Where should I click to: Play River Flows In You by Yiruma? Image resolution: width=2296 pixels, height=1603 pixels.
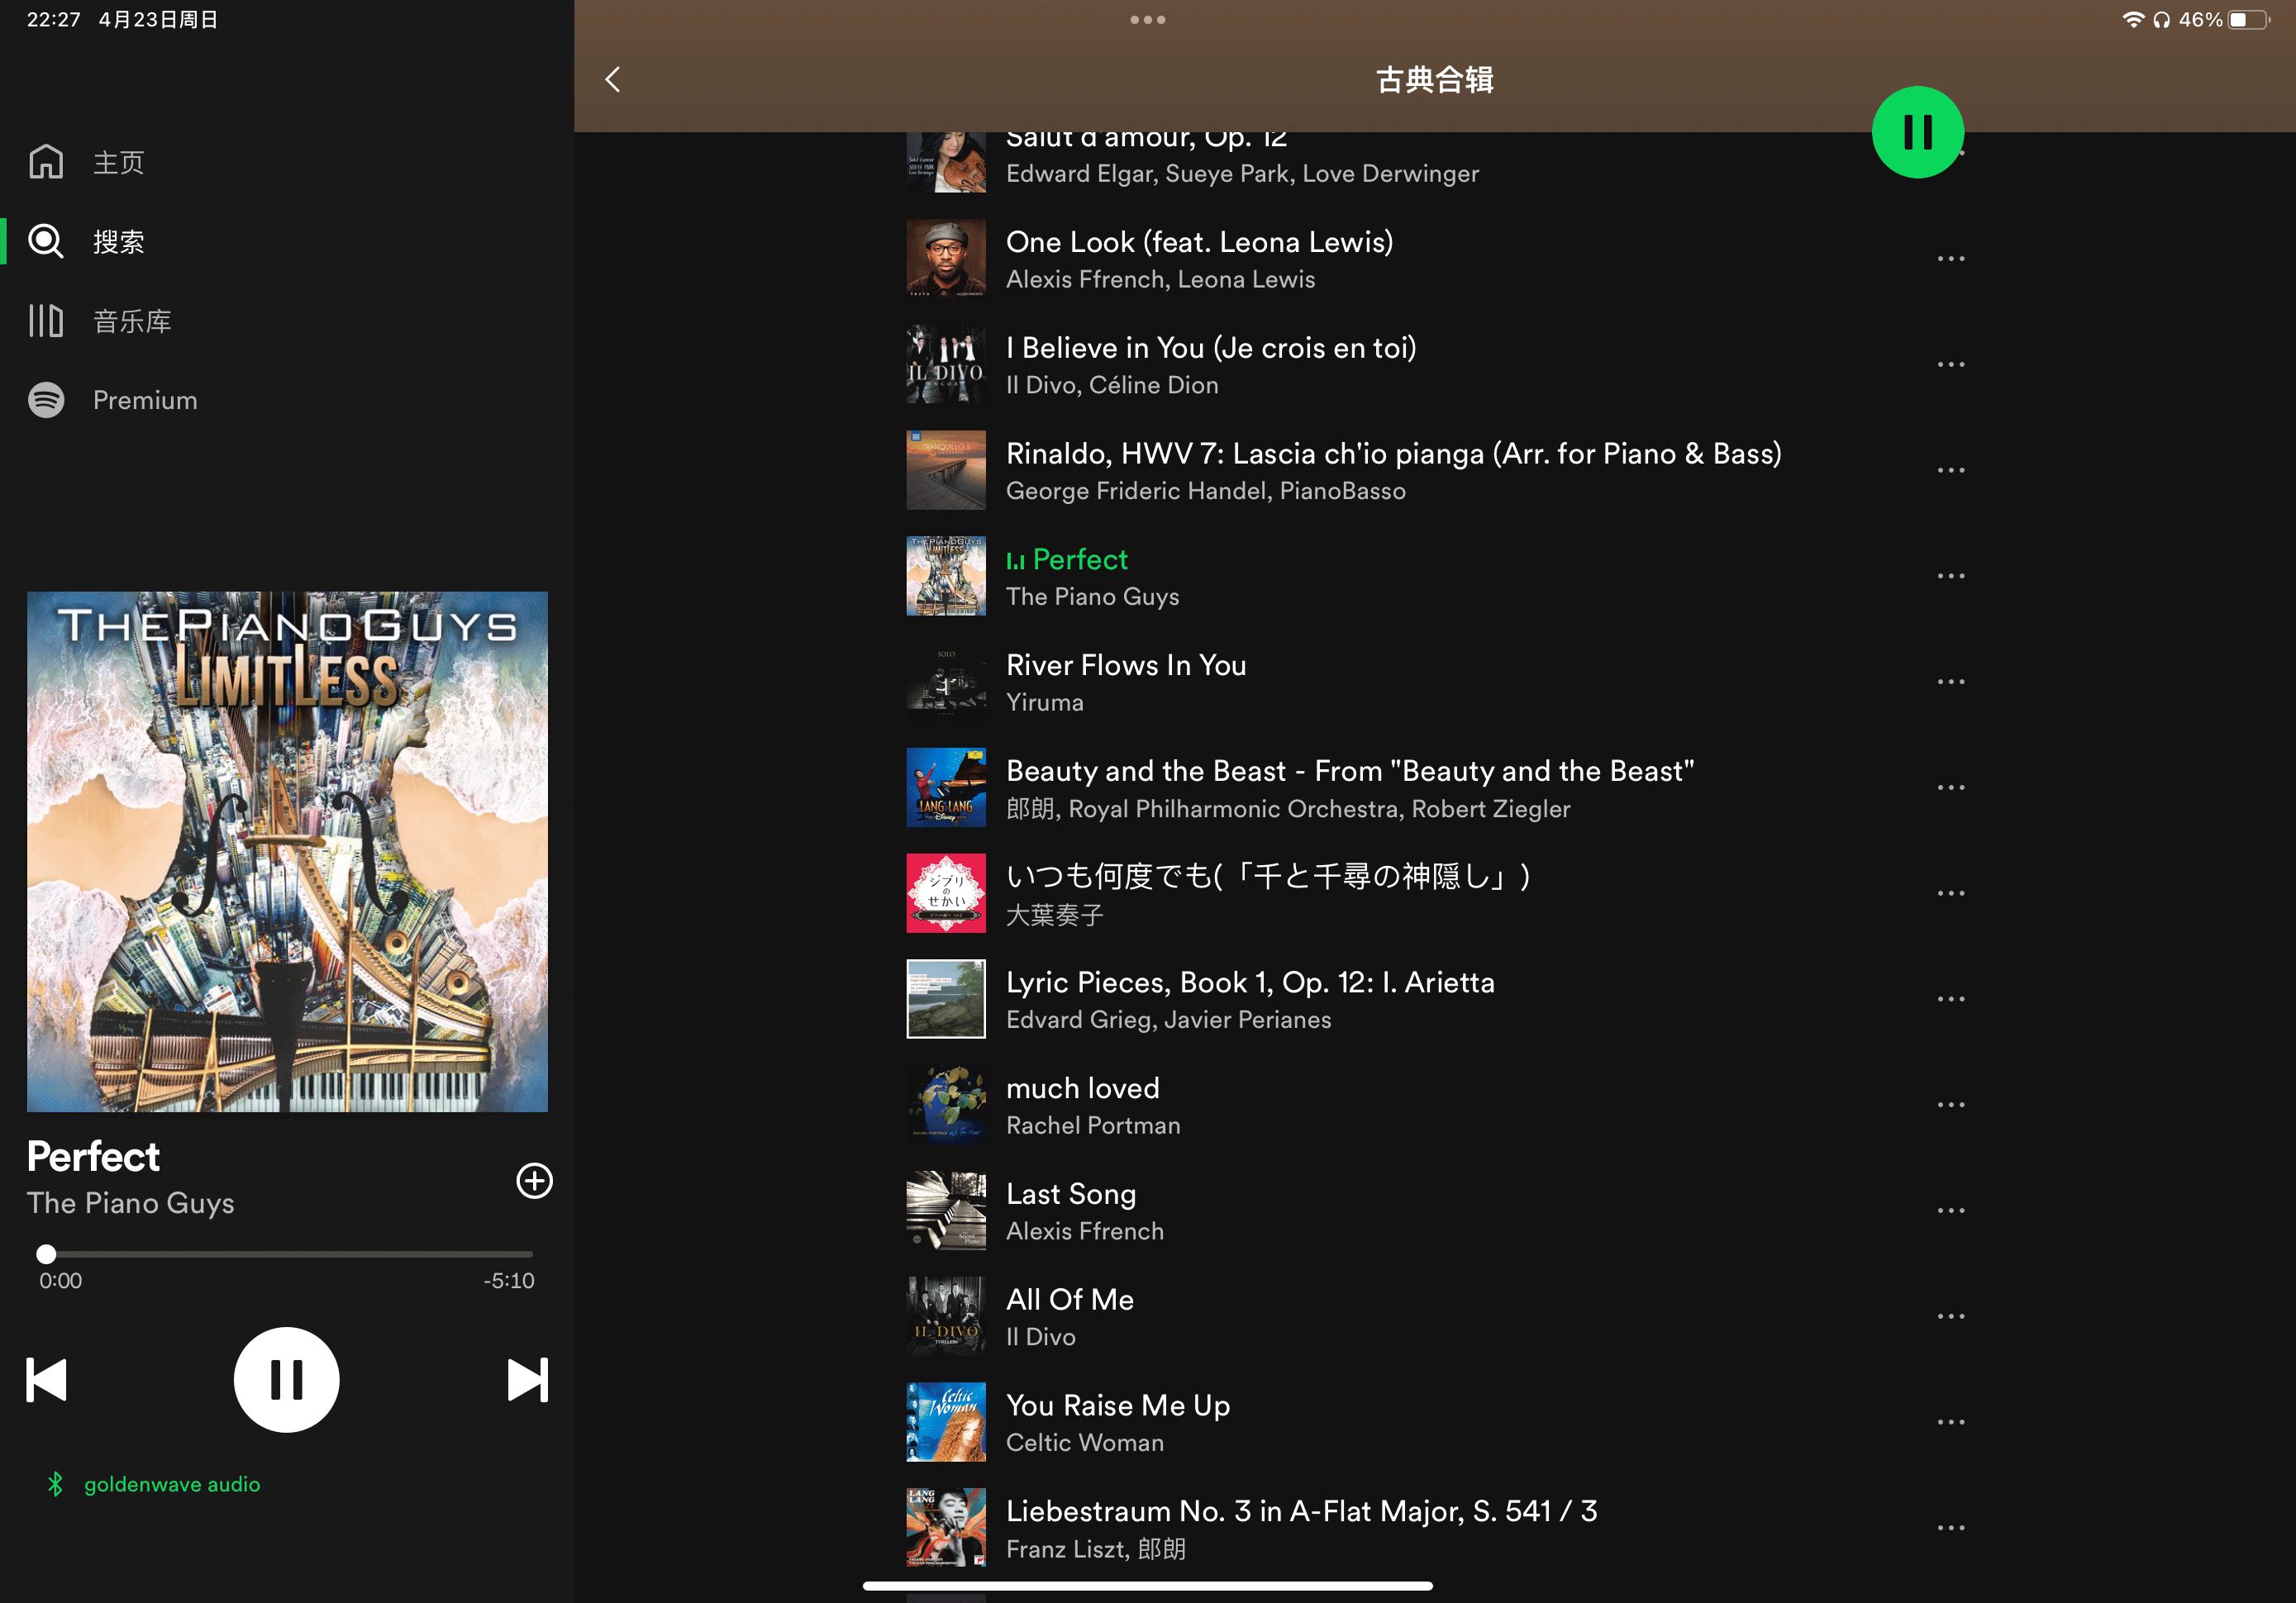(1436, 682)
